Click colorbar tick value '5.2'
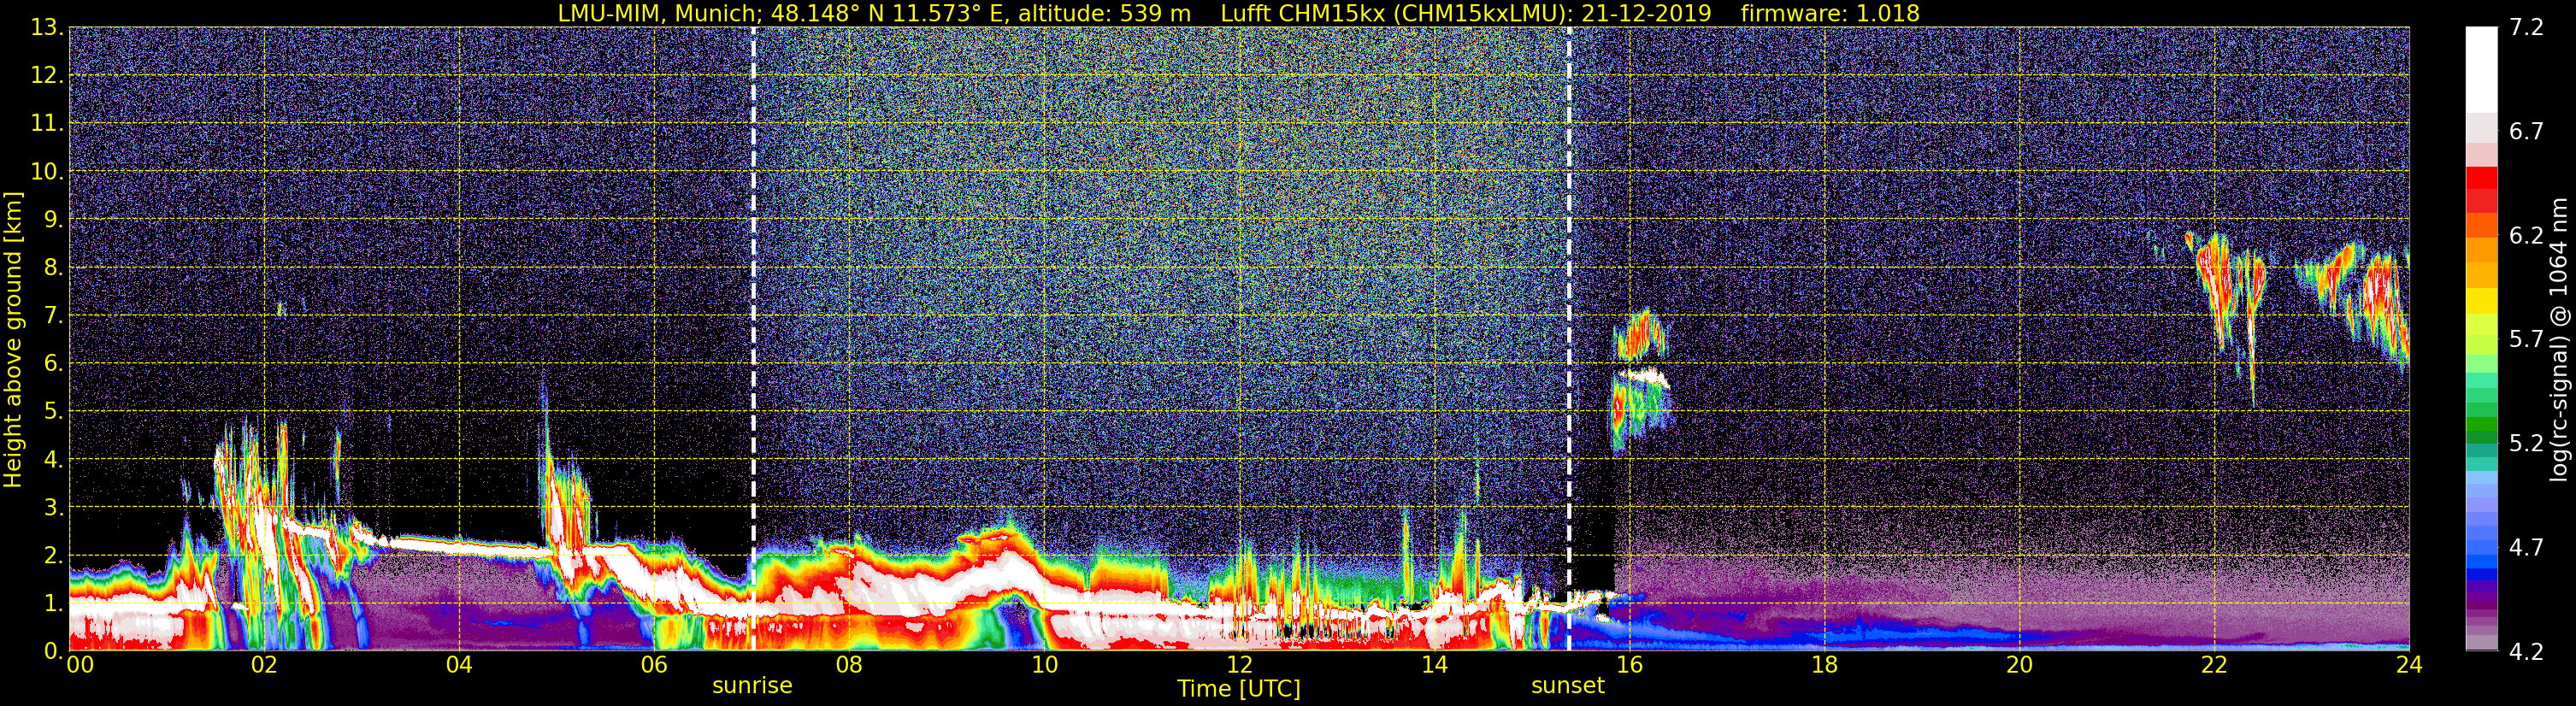This screenshot has width=2576, height=706. (2526, 444)
